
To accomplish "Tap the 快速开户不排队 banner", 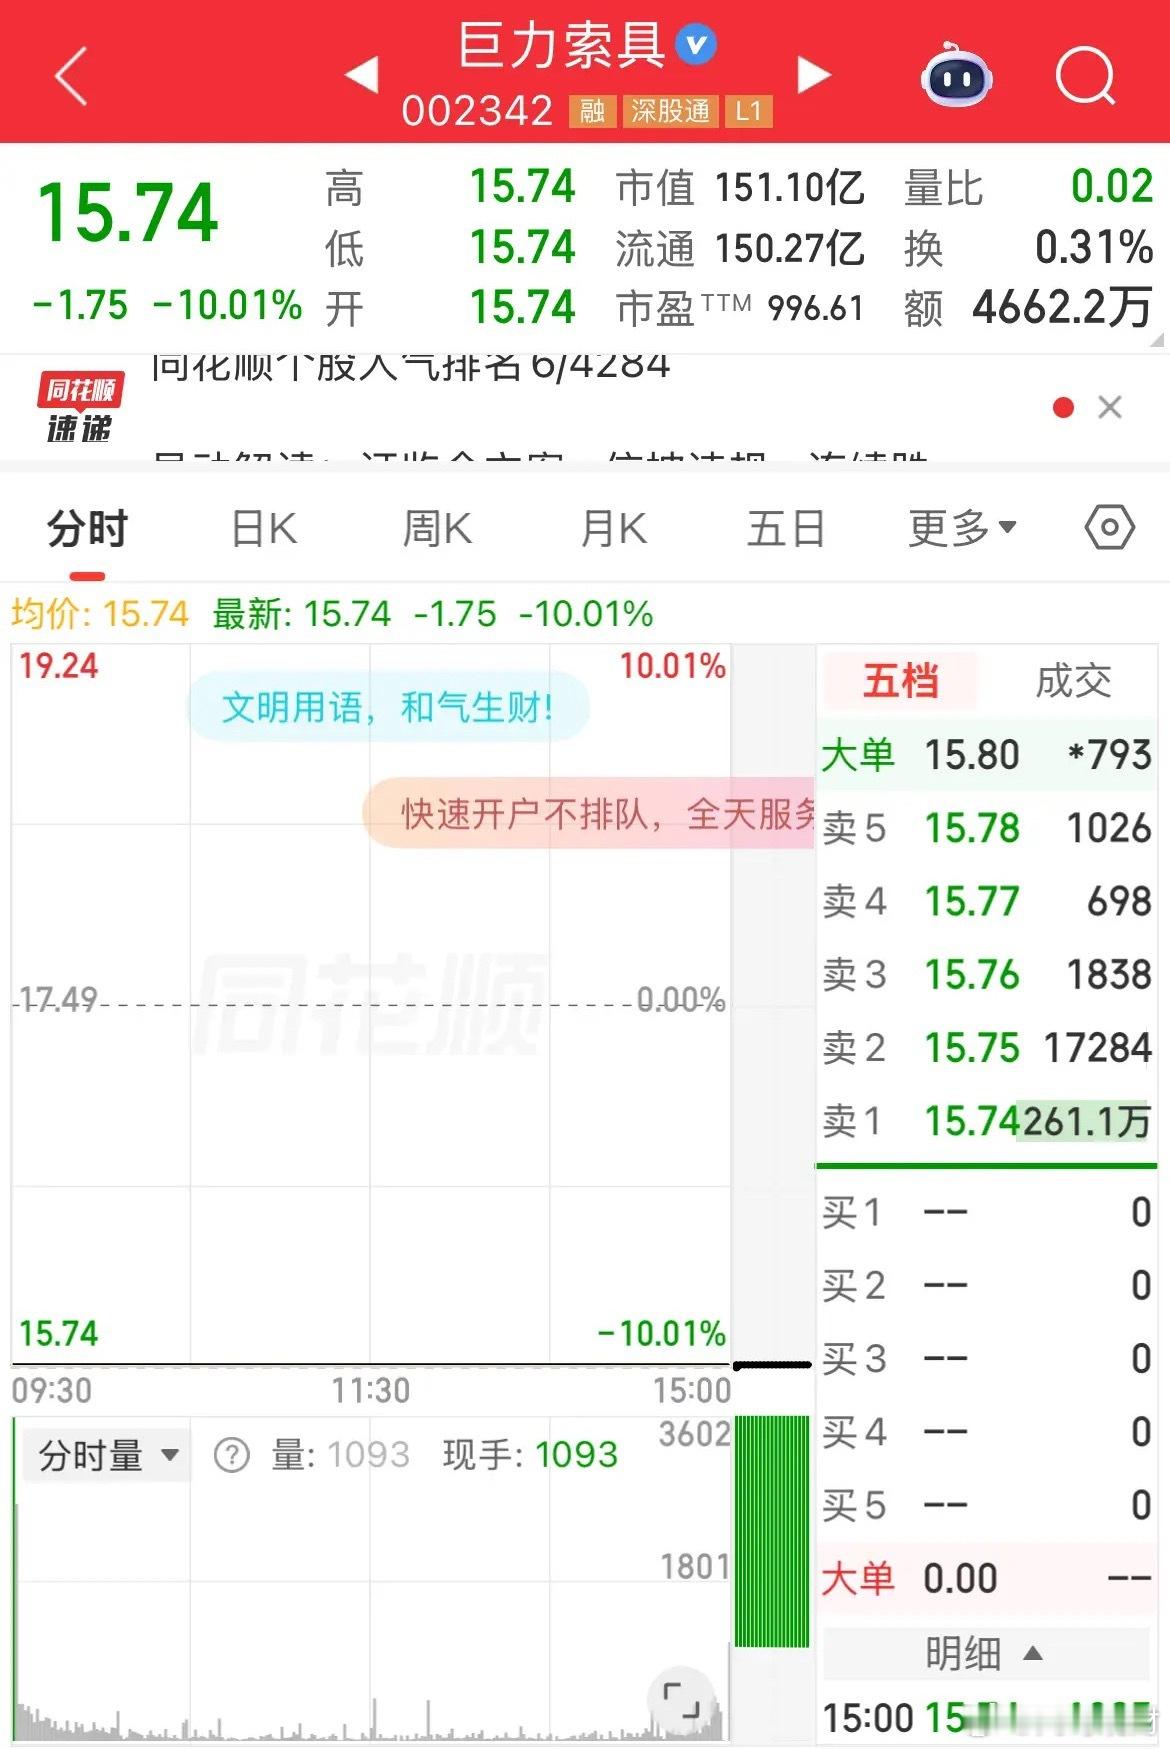I will pyautogui.click(x=590, y=814).
